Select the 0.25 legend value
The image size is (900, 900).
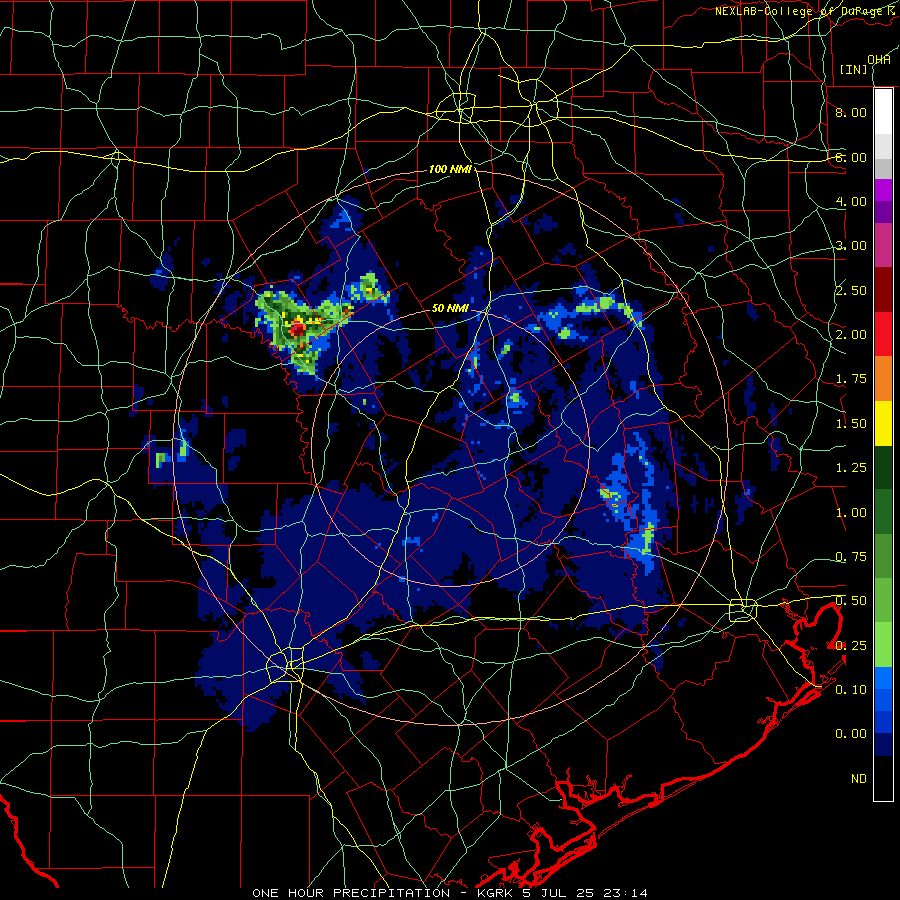(x=851, y=646)
